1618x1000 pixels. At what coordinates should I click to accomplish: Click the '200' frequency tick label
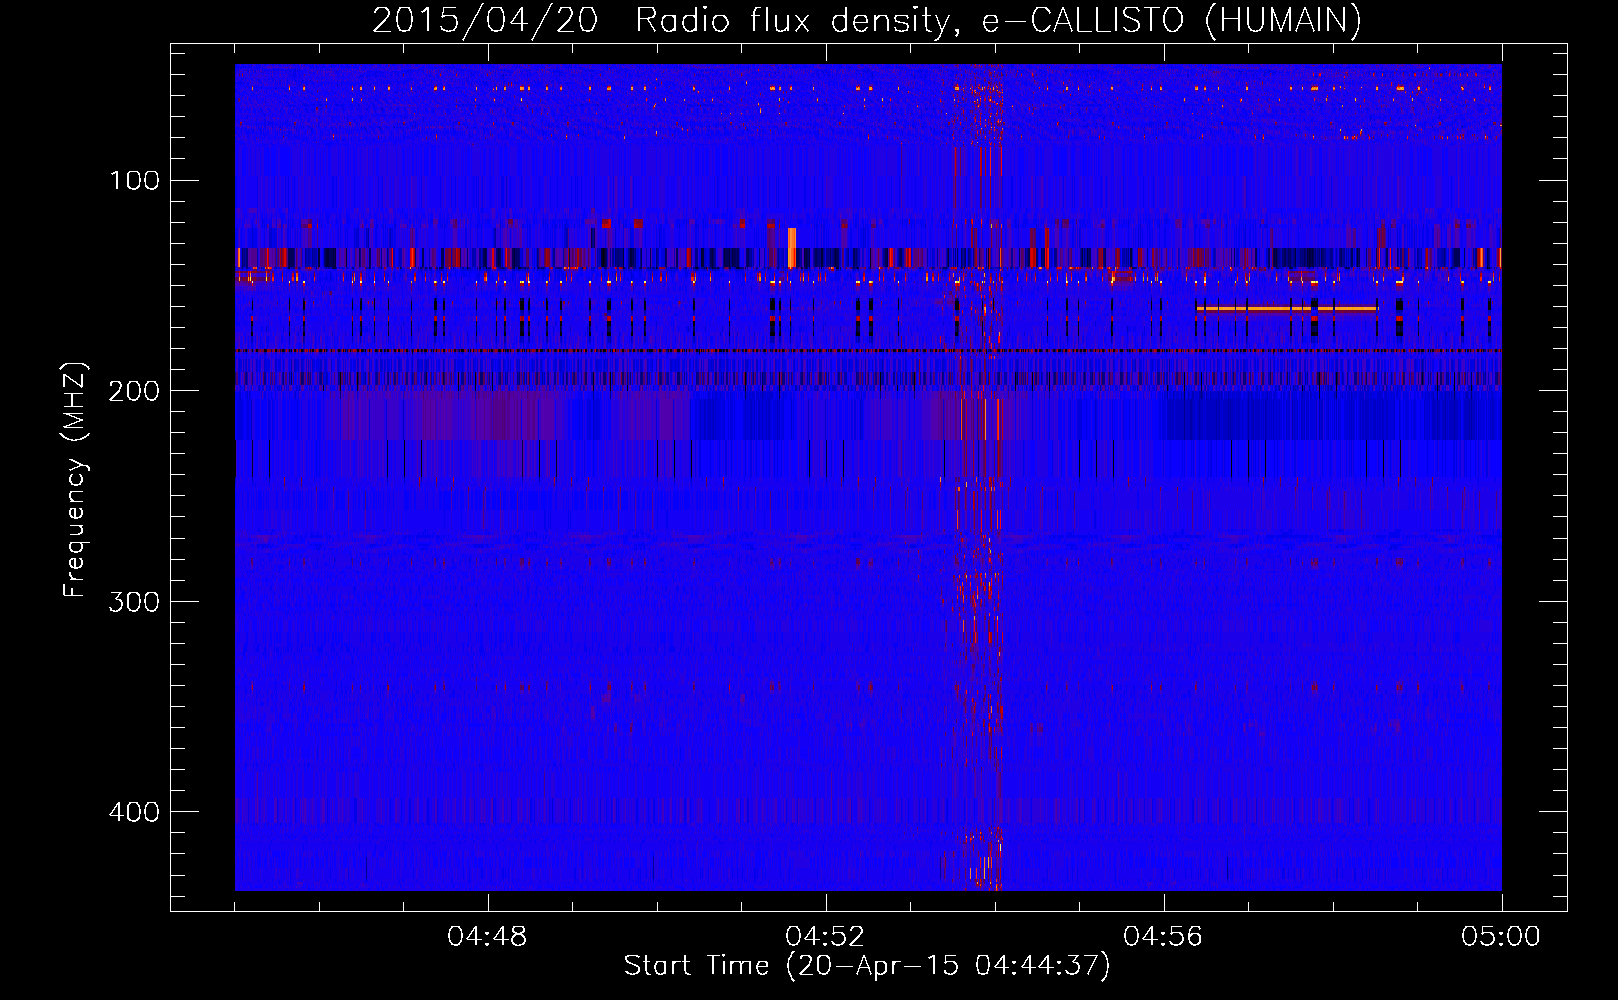tap(134, 391)
